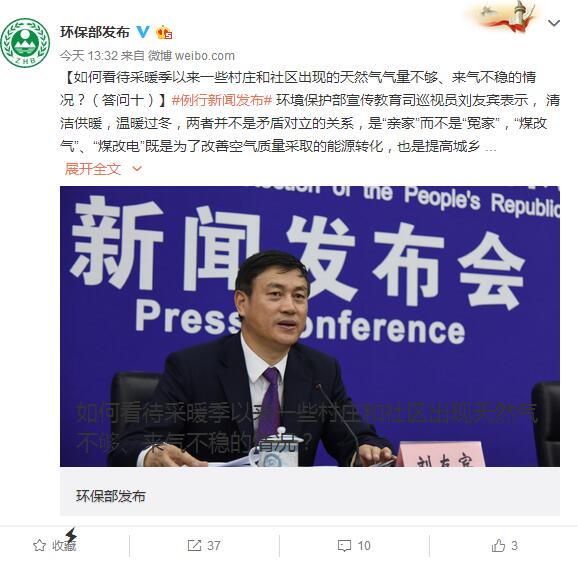Toggle the 收藏 favorite label
The image size is (578, 565).
click(x=64, y=546)
